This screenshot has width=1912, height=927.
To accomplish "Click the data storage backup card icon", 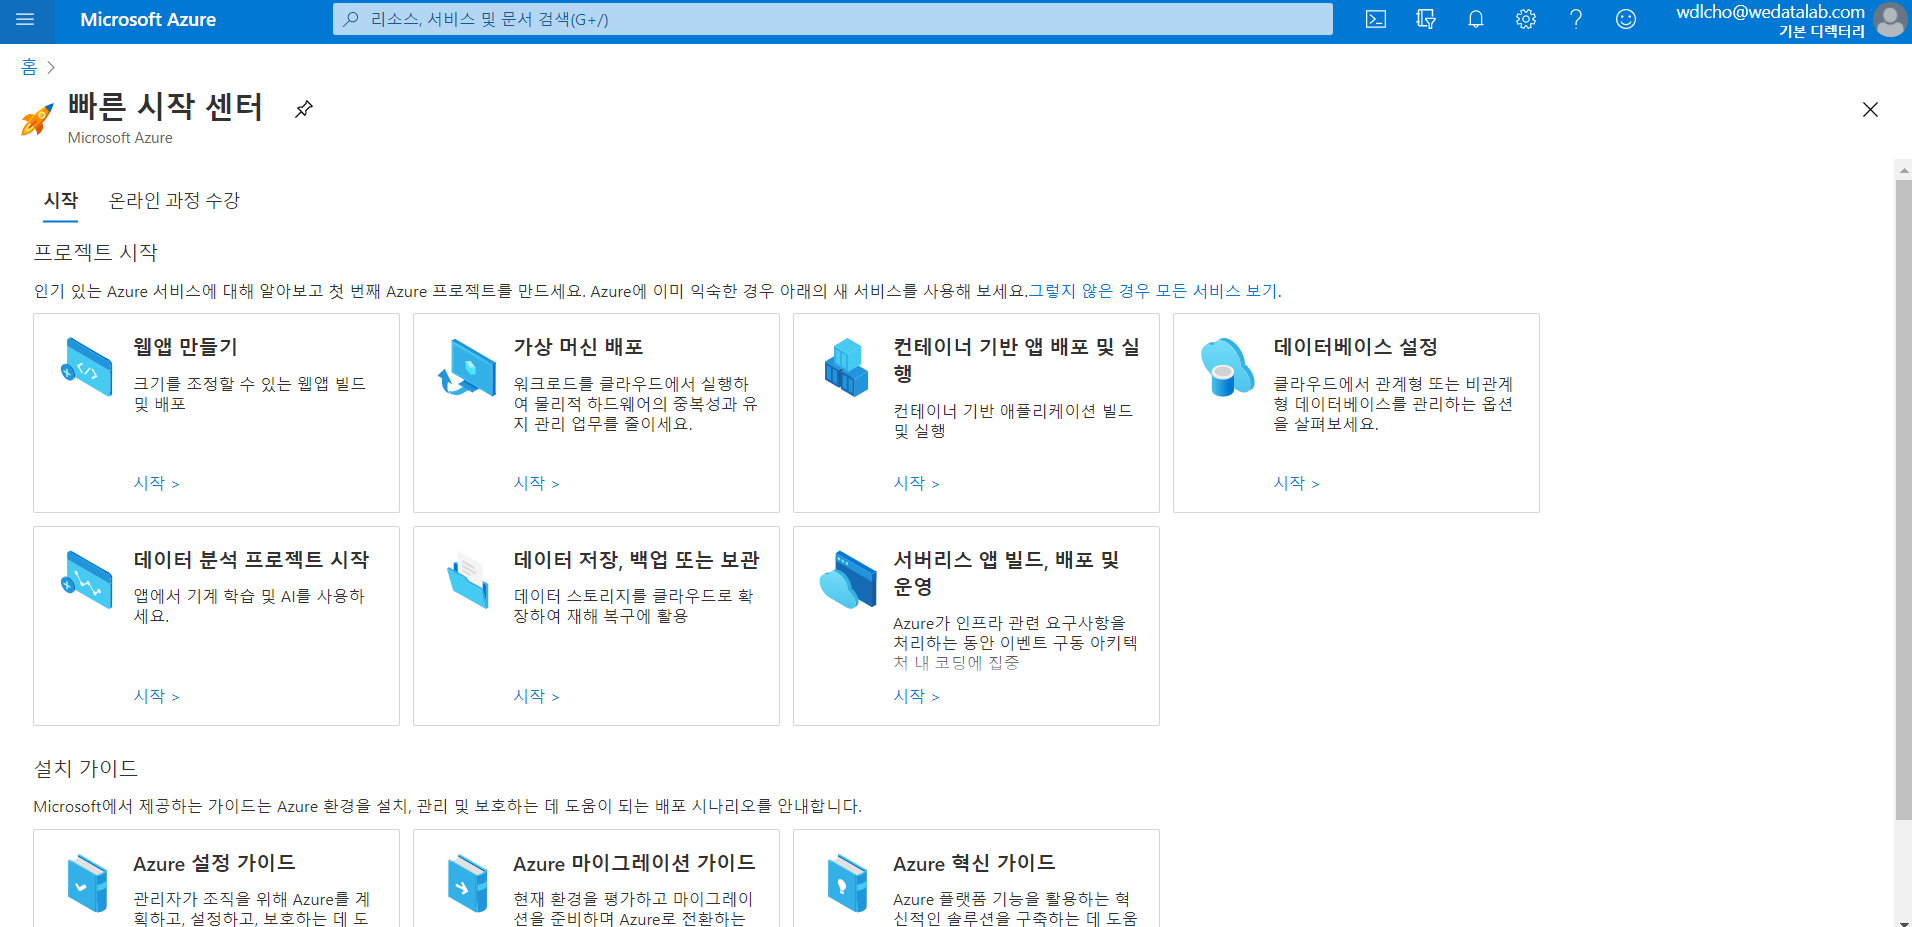I will coord(468,579).
